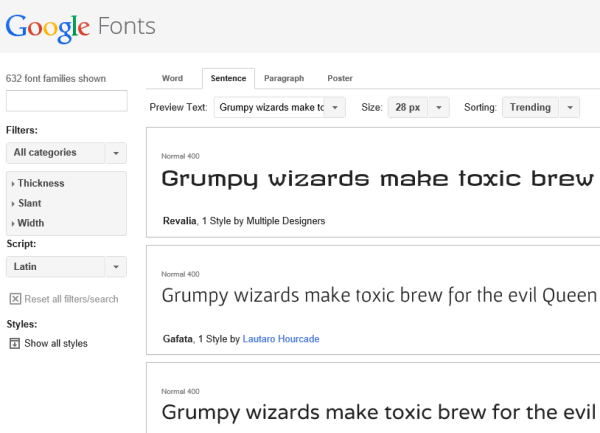
Task: Click Show all styles link
Action: [x=56, y=343]
